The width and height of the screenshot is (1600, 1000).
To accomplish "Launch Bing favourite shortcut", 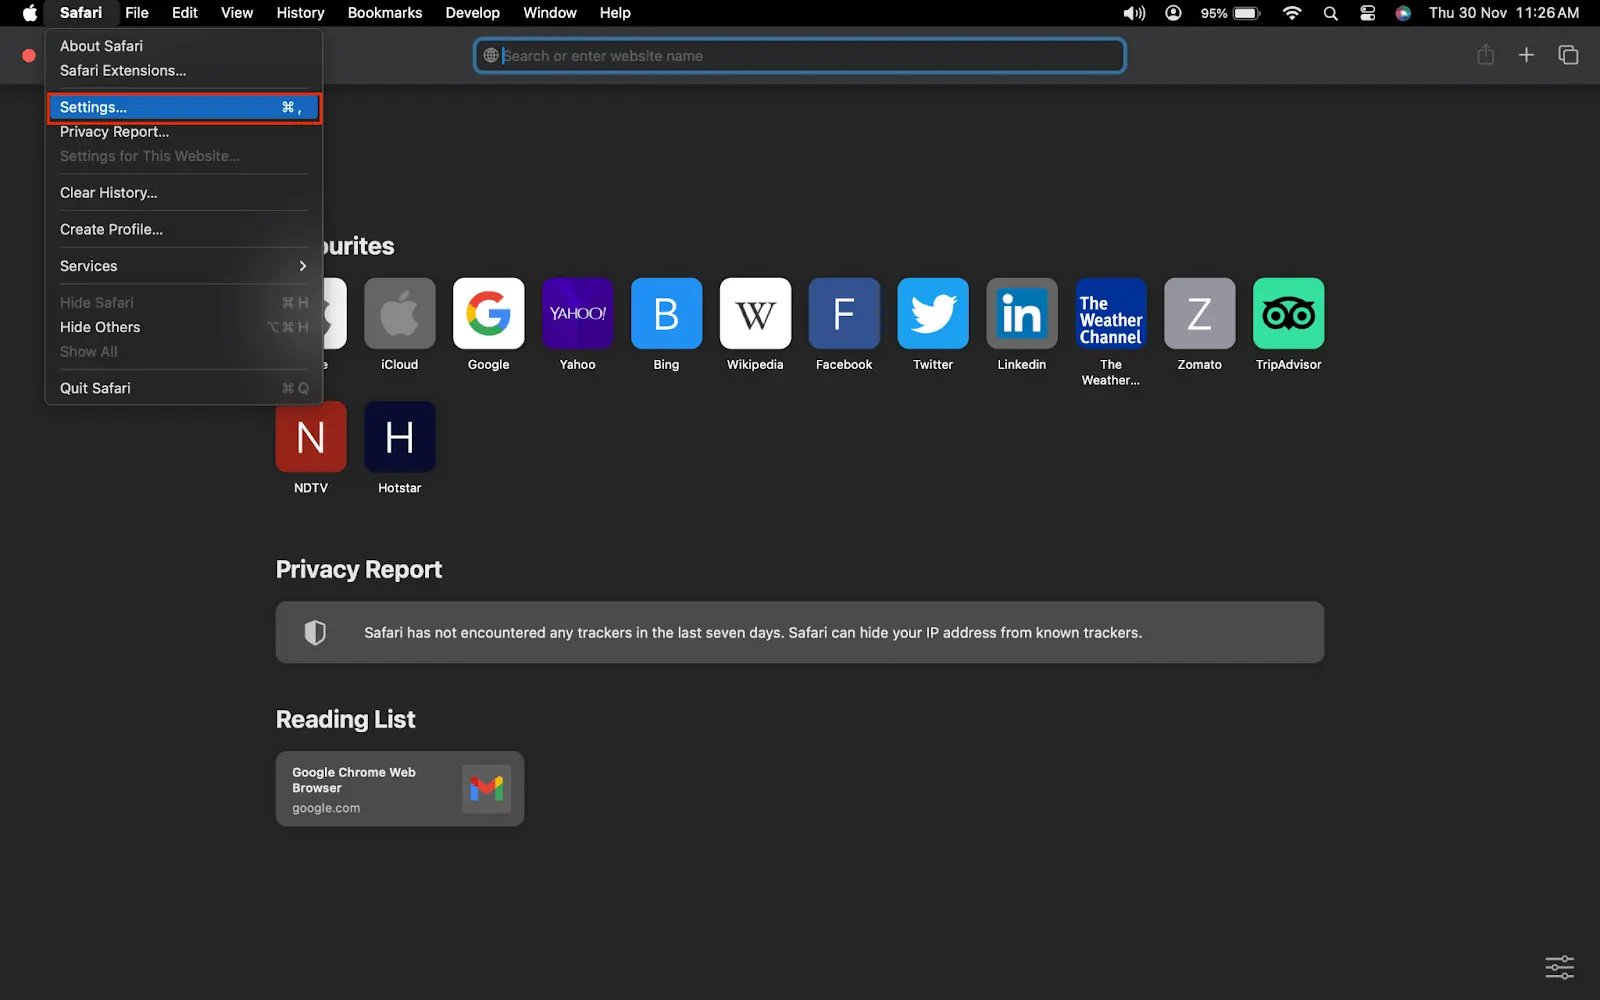I will tap(666, 313).
